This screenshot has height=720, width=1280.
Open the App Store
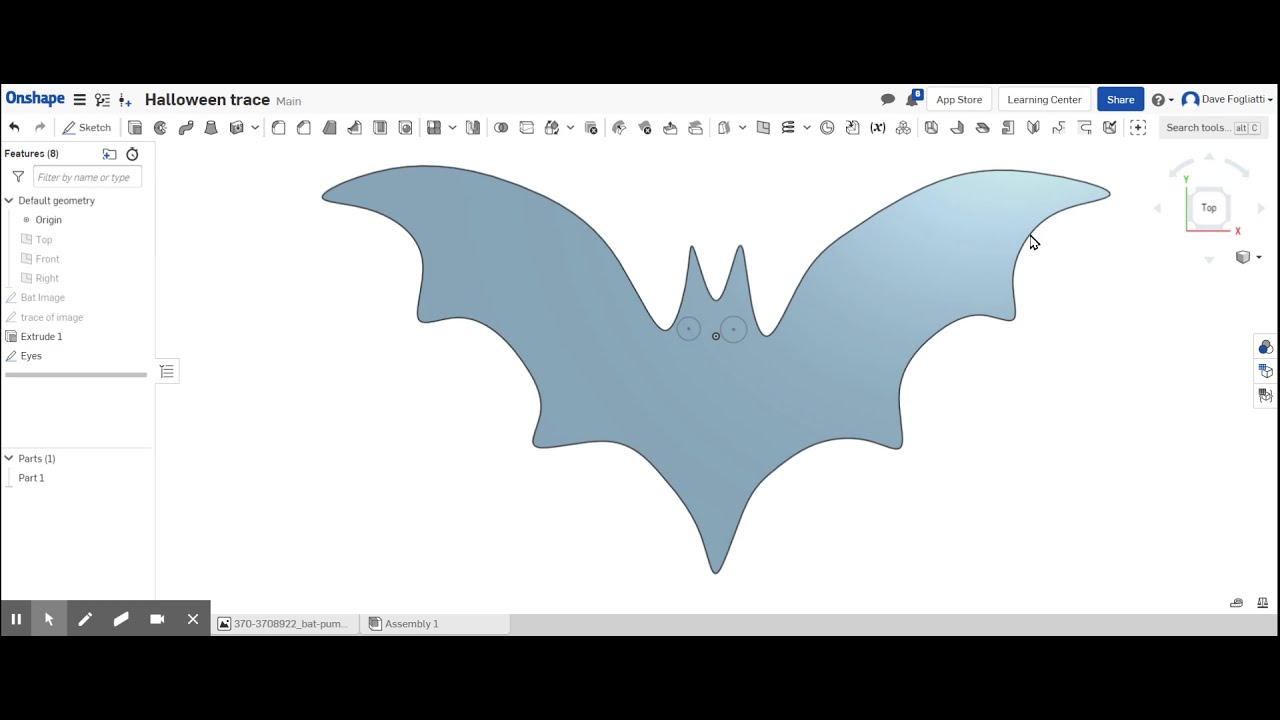tap(959, 100)
